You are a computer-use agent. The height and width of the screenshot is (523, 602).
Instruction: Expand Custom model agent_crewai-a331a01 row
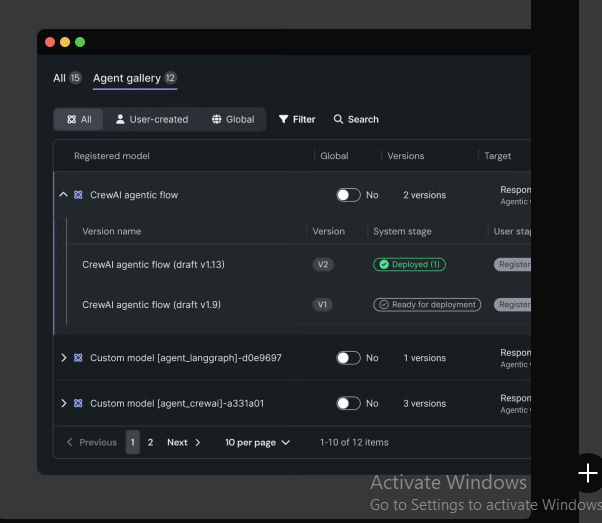pos(63,403)
